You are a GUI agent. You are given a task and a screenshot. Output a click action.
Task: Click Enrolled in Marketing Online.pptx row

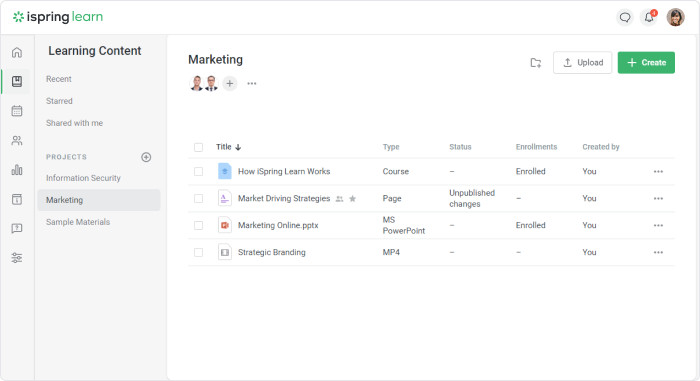point(530,226)
